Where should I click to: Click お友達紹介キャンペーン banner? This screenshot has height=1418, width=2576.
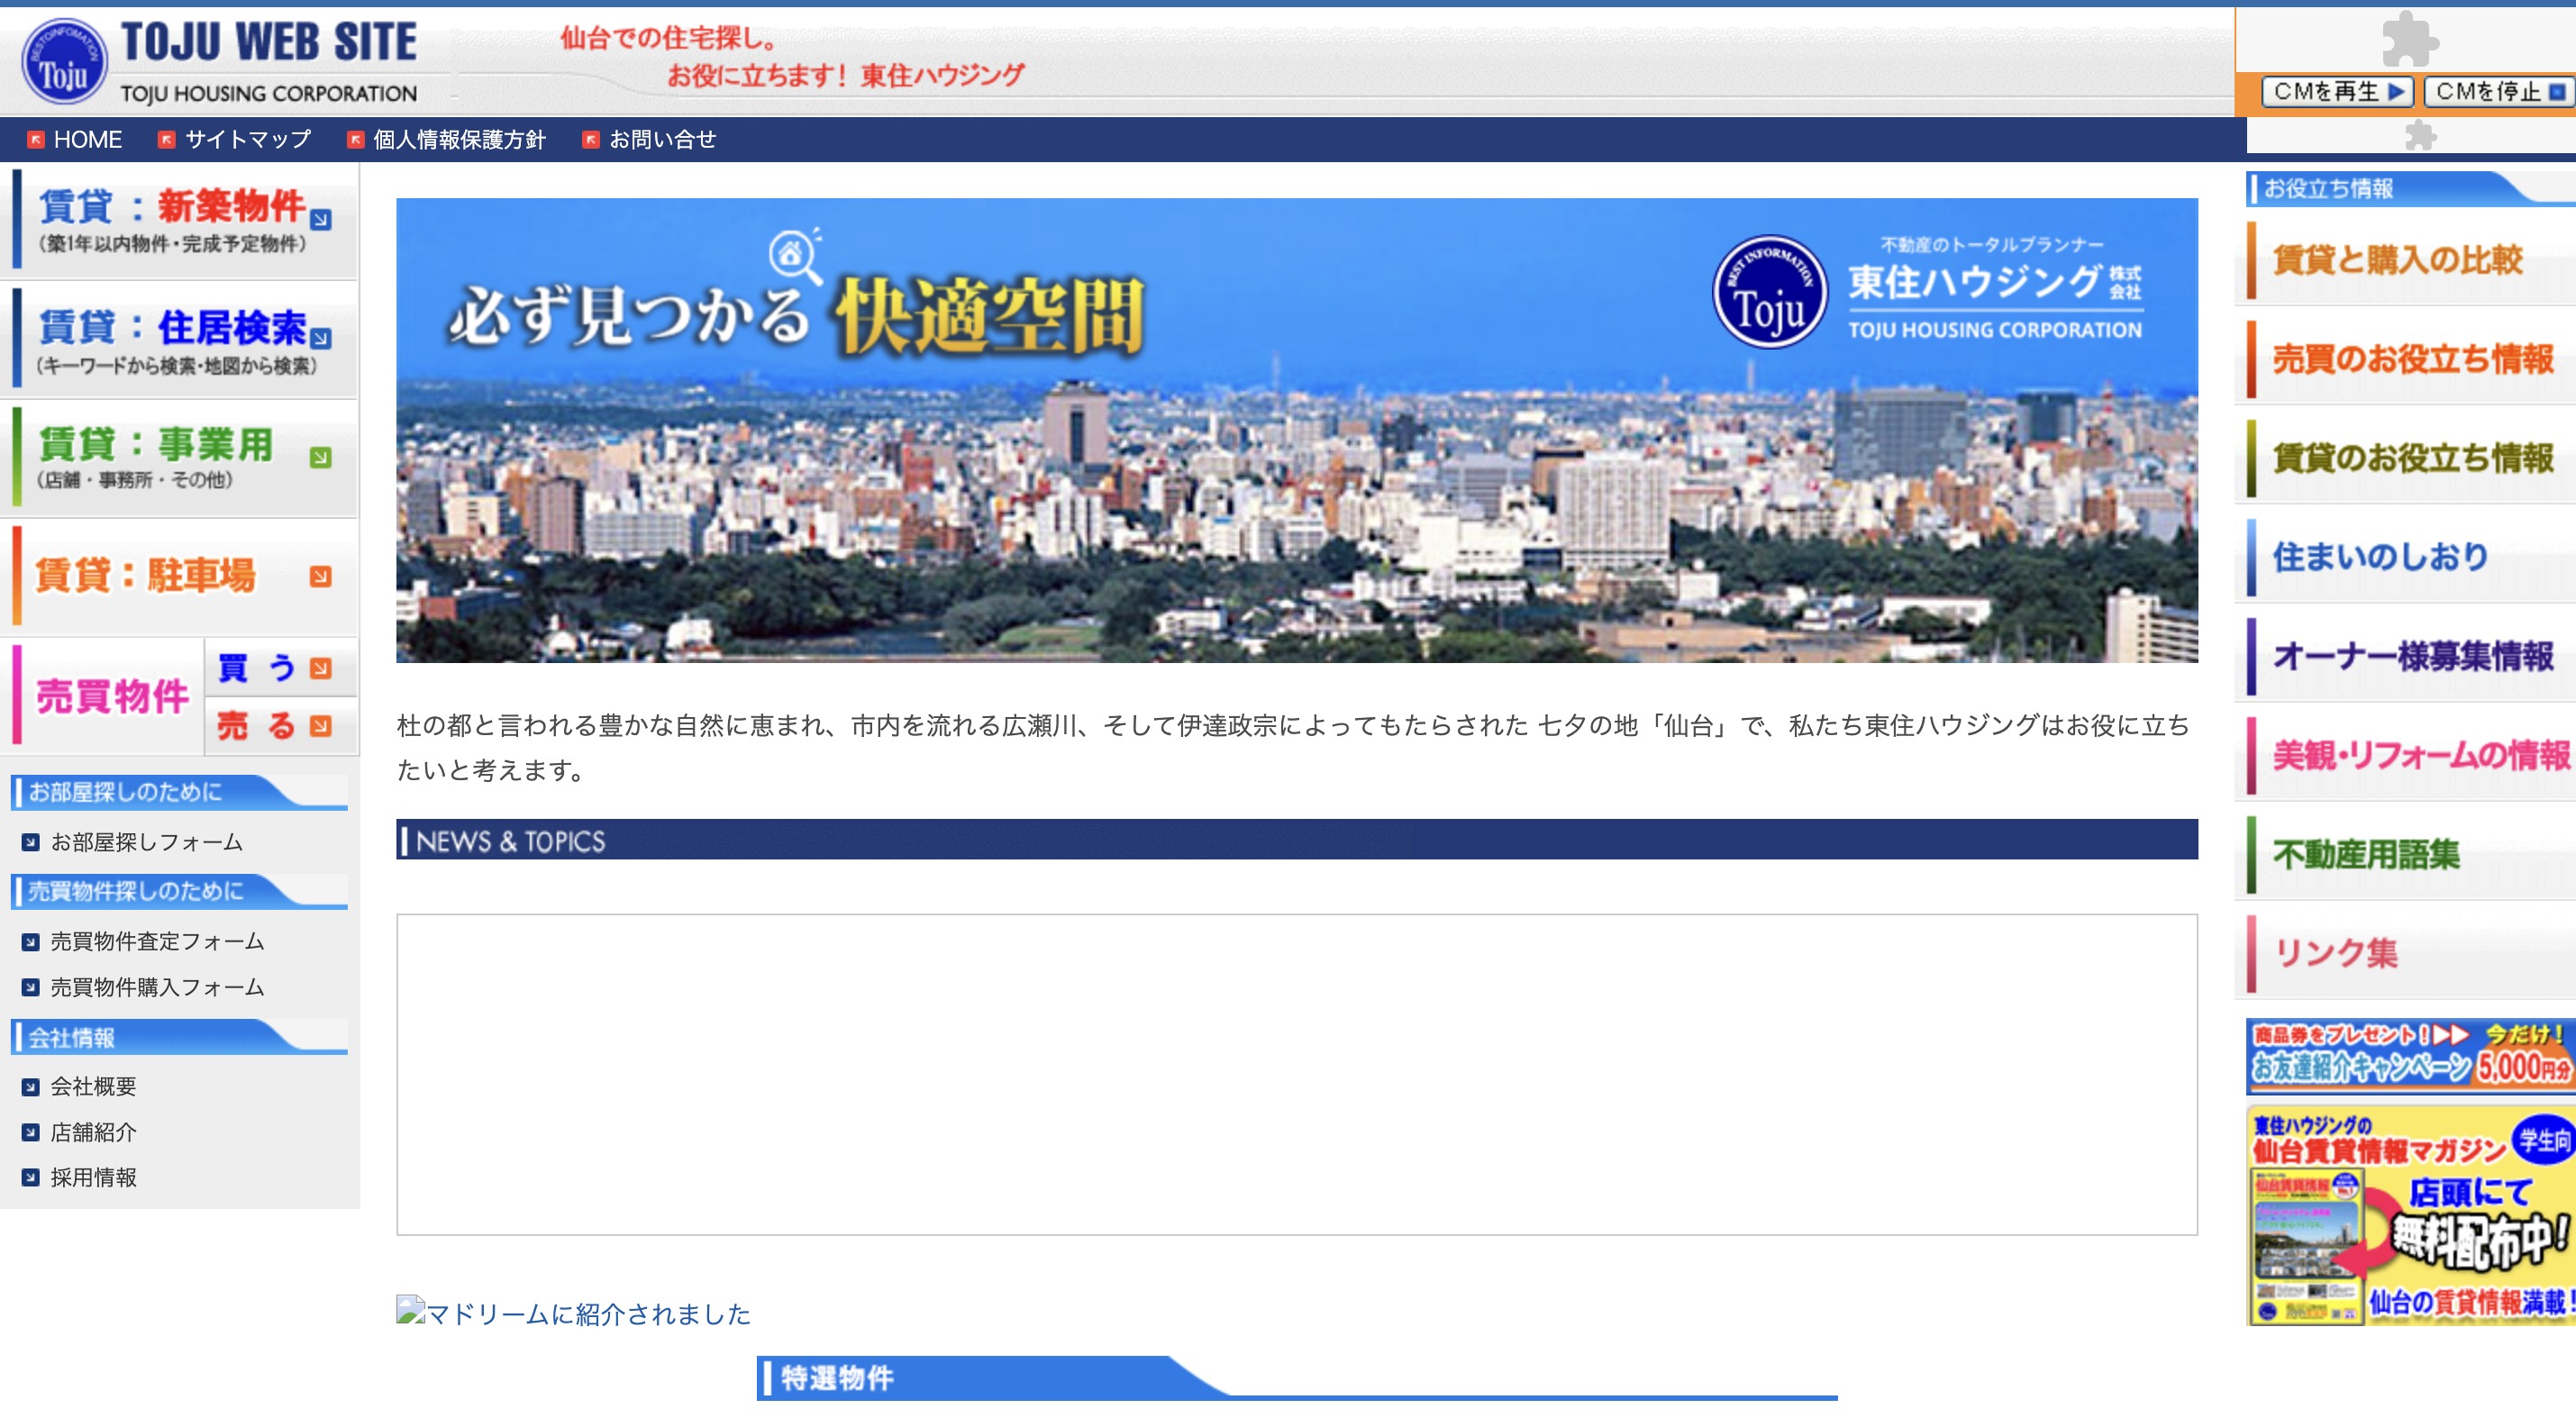(x=2410, y=1057)
